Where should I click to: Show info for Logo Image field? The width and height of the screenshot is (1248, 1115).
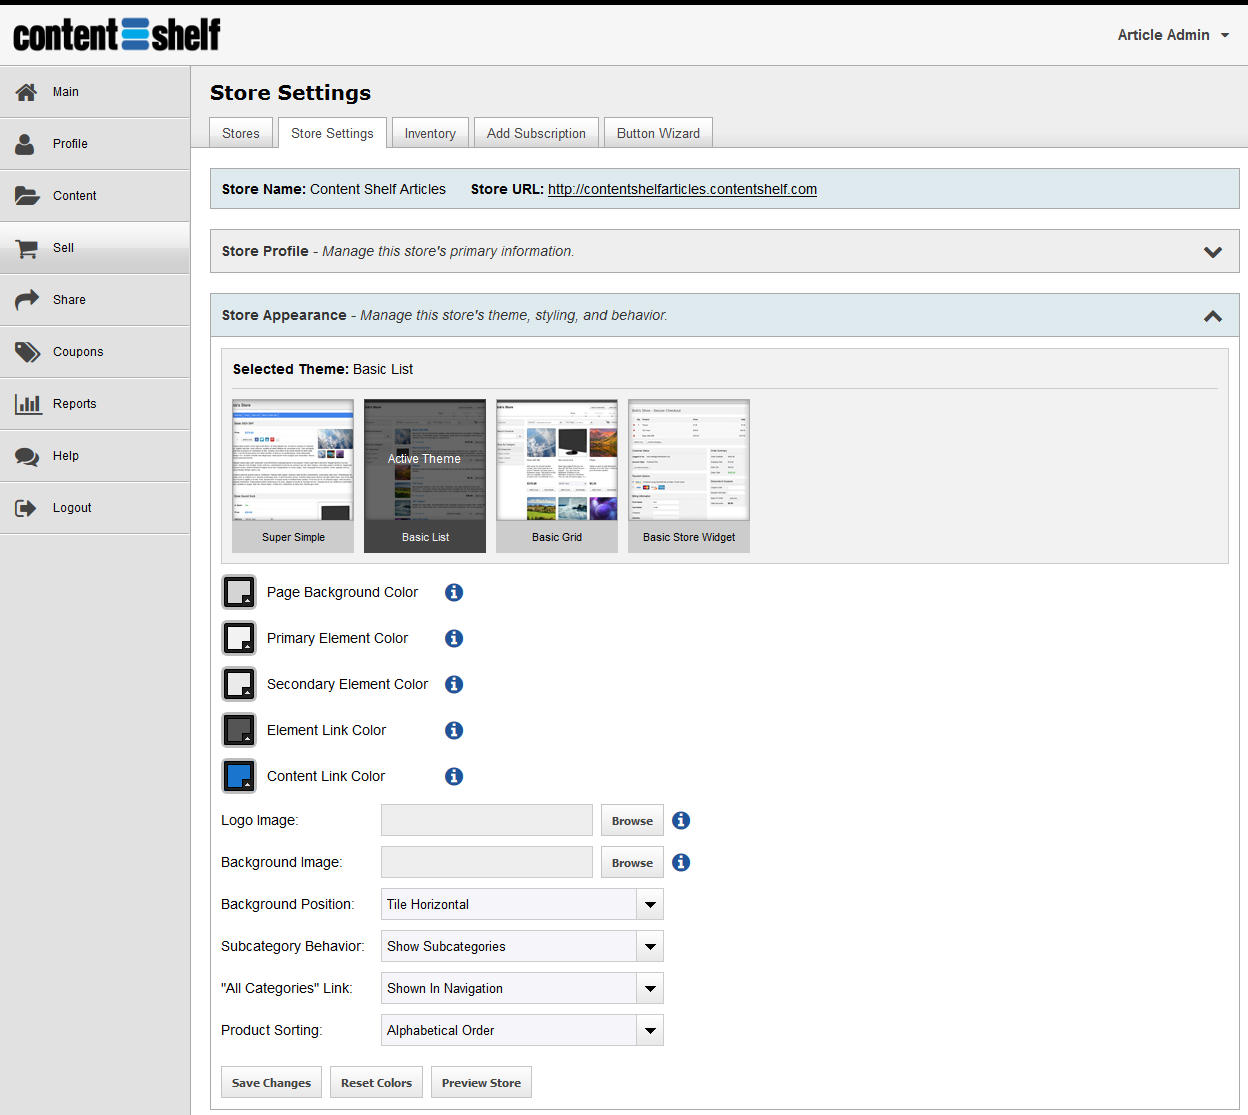pyautogui.click(x=681, y=820)
